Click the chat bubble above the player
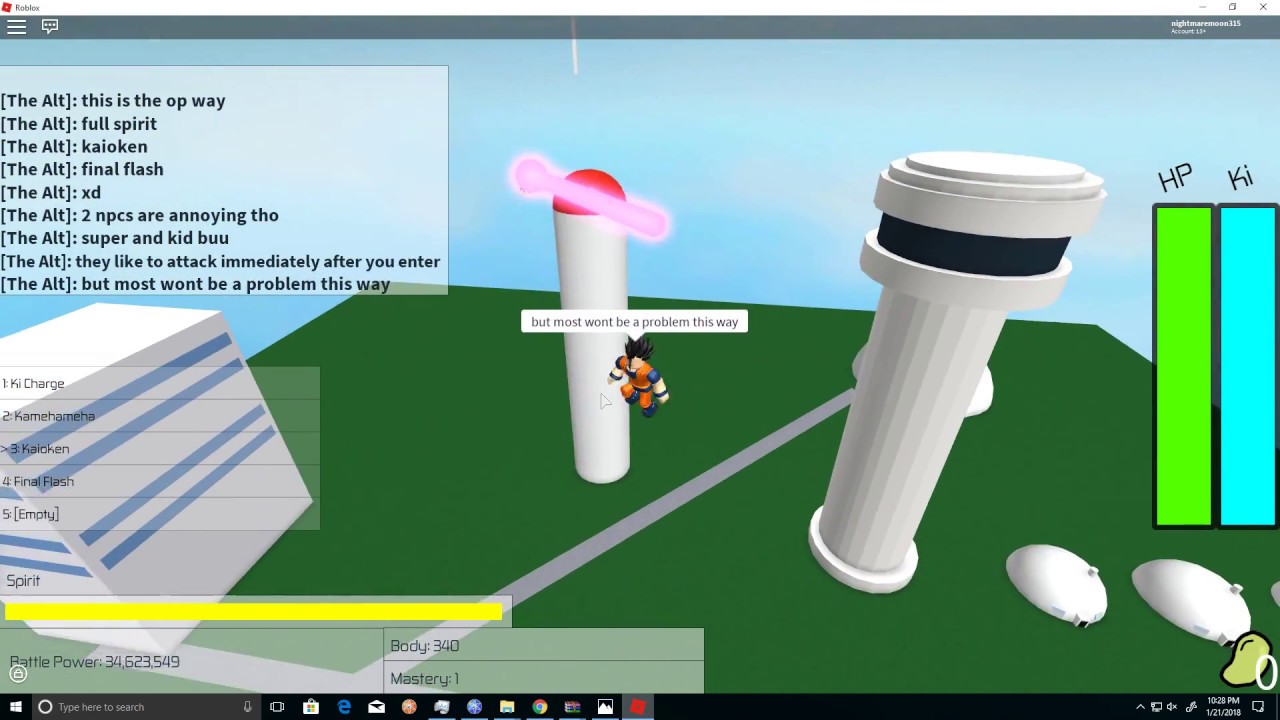This screenshot has width=1280, height=720. coord(634,322)
